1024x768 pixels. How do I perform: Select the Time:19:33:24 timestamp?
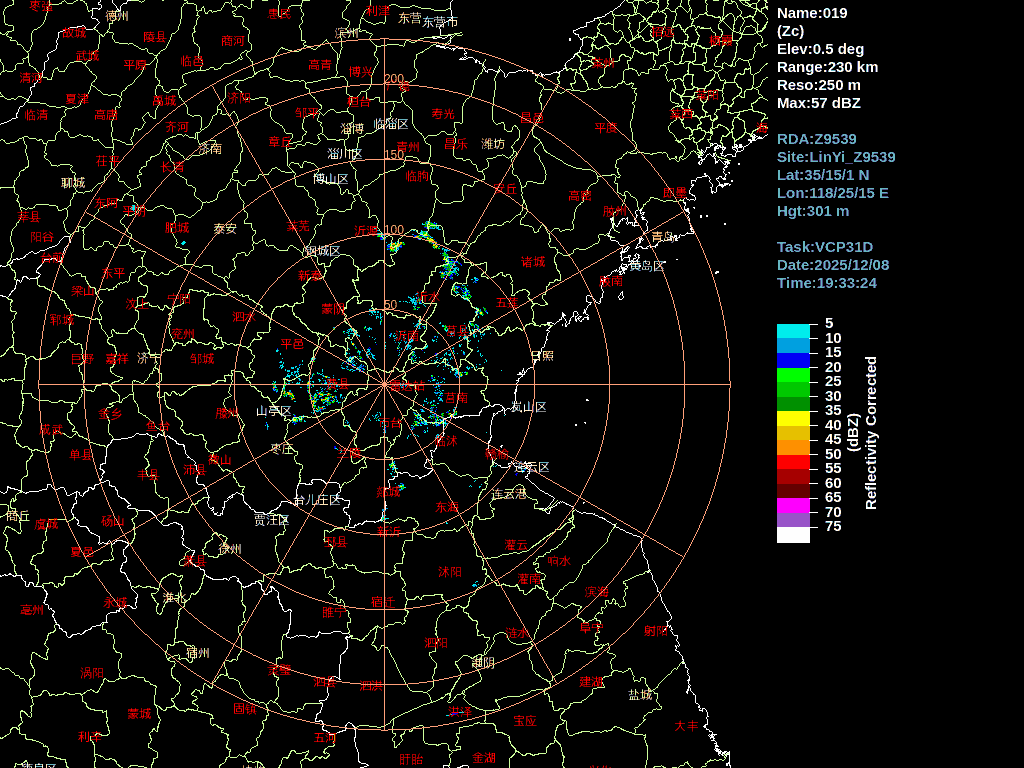click(827, 283)
